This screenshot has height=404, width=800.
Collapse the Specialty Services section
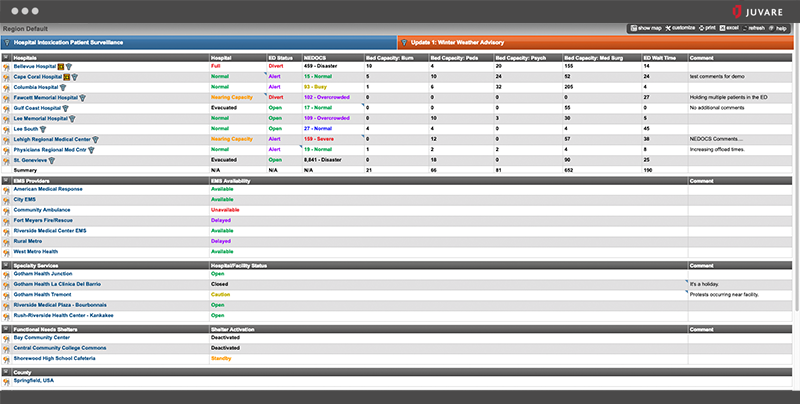pyautogui.click(x=6, y=265)
